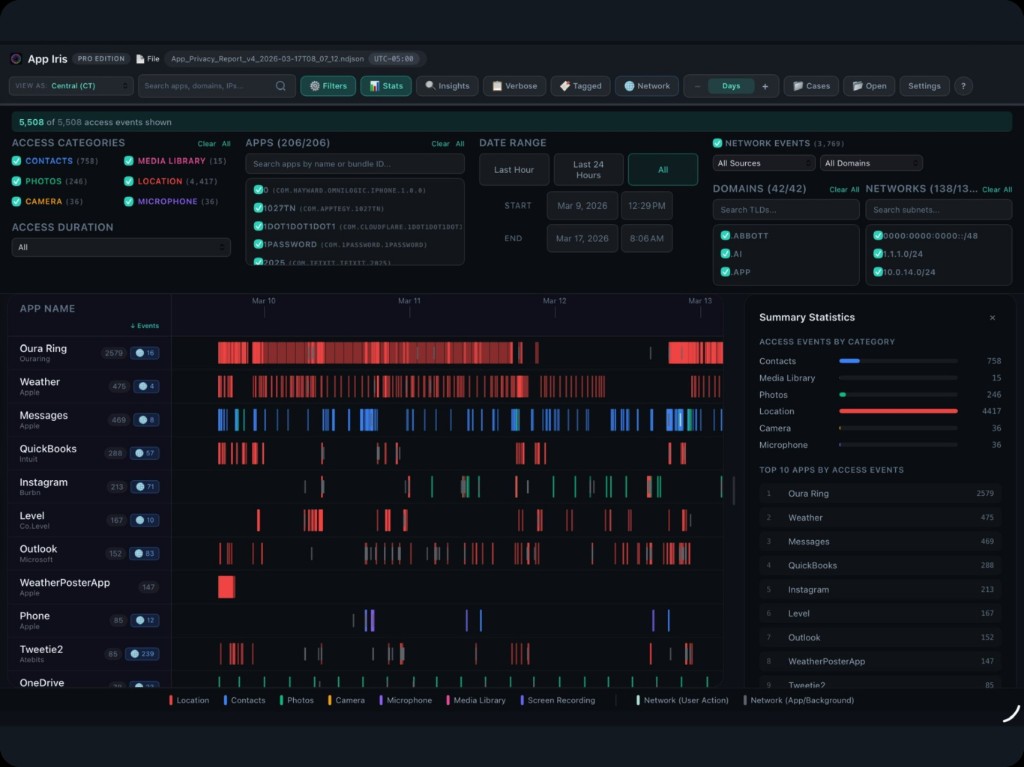Show Tagged events
This screenshot has width=1024, height=767.
pos(580,86)
